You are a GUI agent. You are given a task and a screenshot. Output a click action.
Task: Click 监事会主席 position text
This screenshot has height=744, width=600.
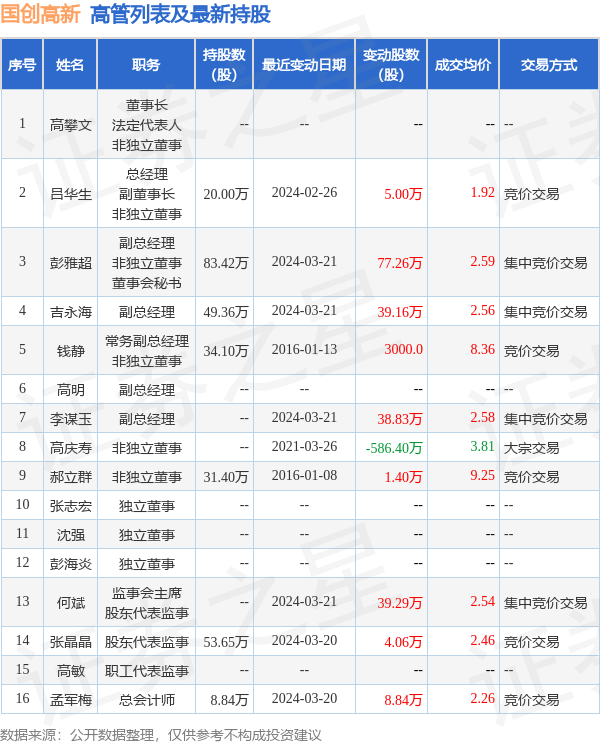click(x=147, y=593)
